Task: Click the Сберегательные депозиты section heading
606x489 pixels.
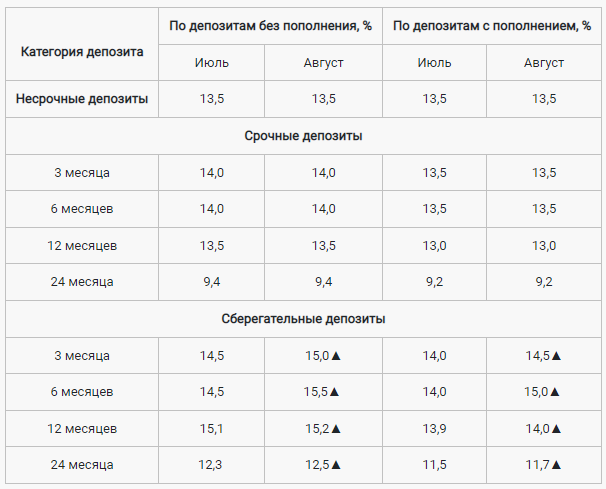Action: [x=303, y=319]
